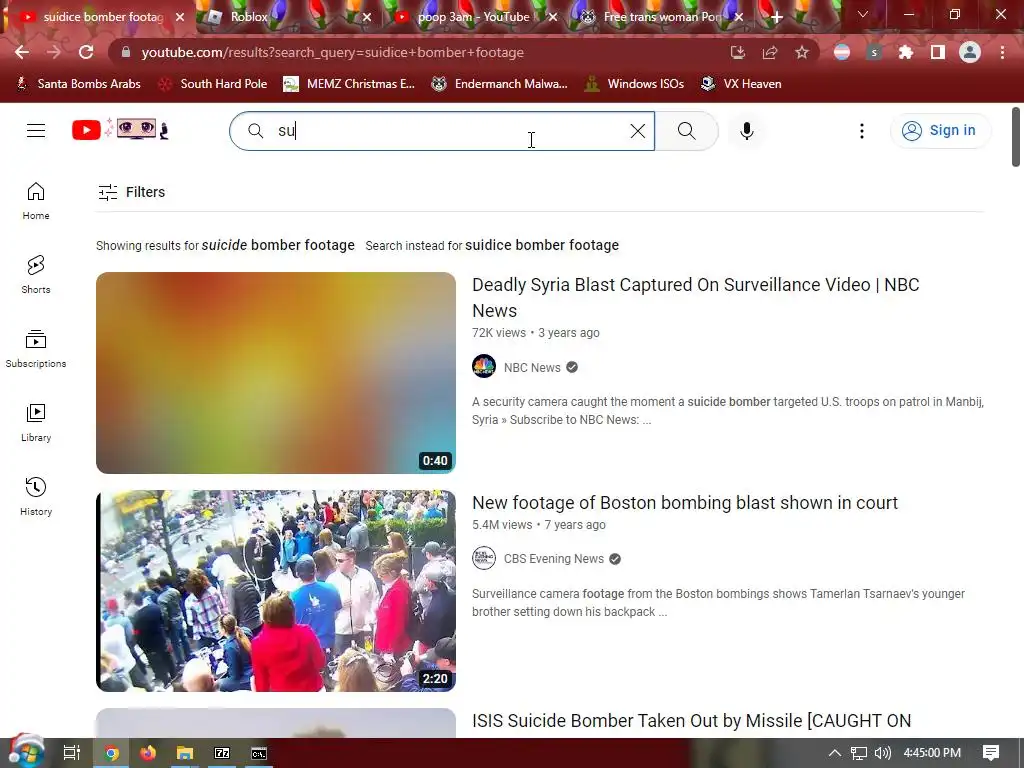This screenshot has width=1024, height=768.
Task: Click the page vertical scrollbar
Action: point(1016,137)
